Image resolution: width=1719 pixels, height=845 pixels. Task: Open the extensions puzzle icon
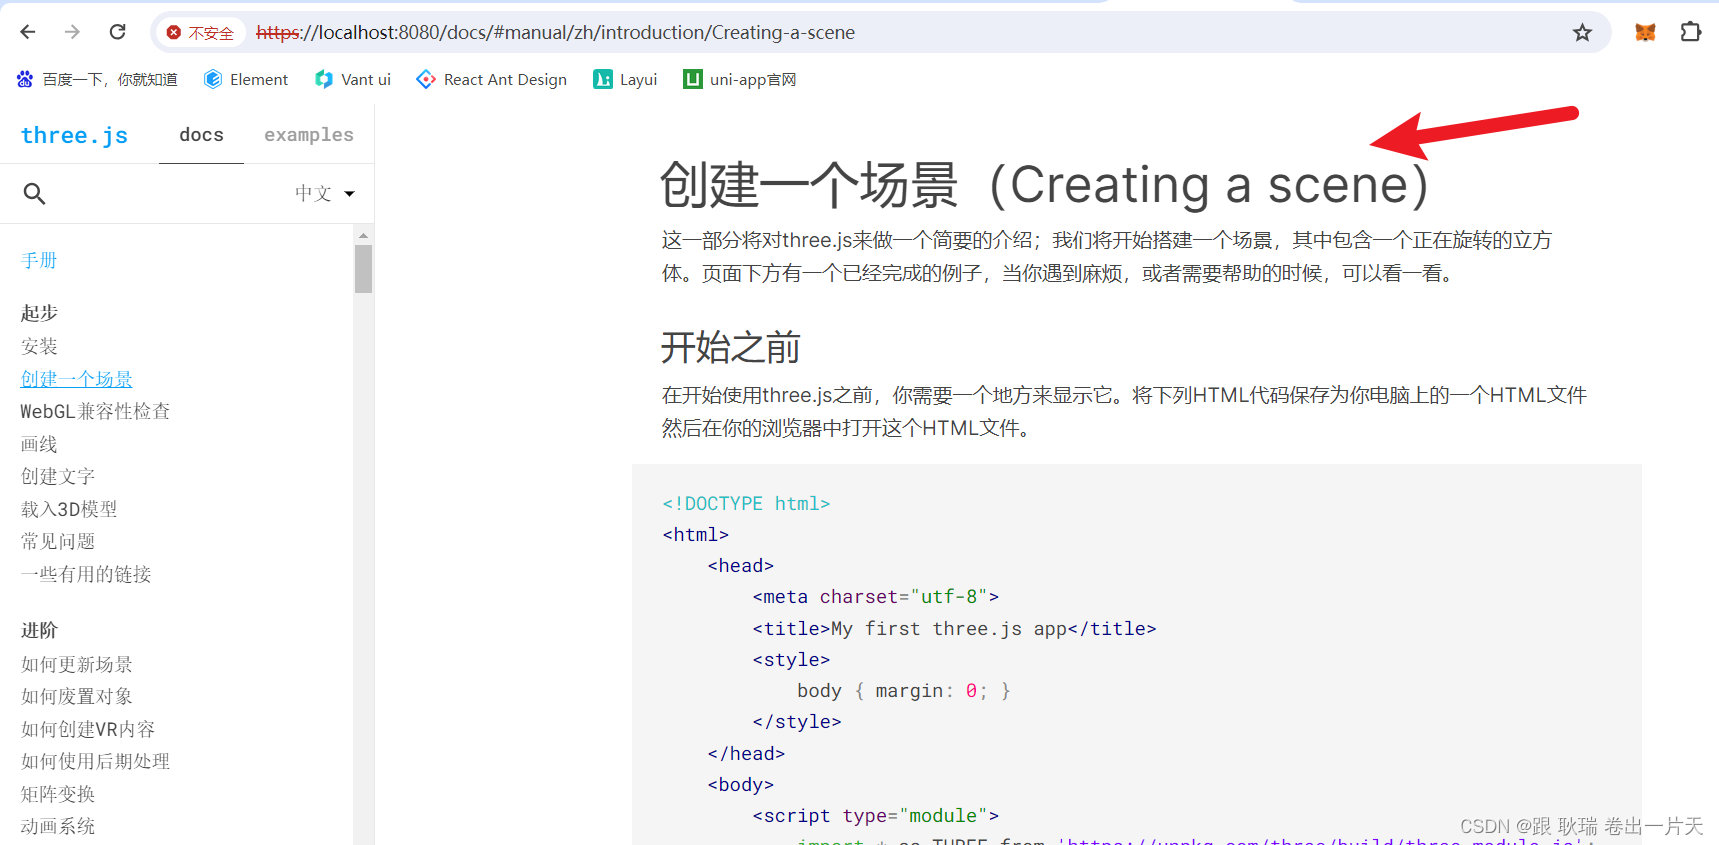[1690, 32]
